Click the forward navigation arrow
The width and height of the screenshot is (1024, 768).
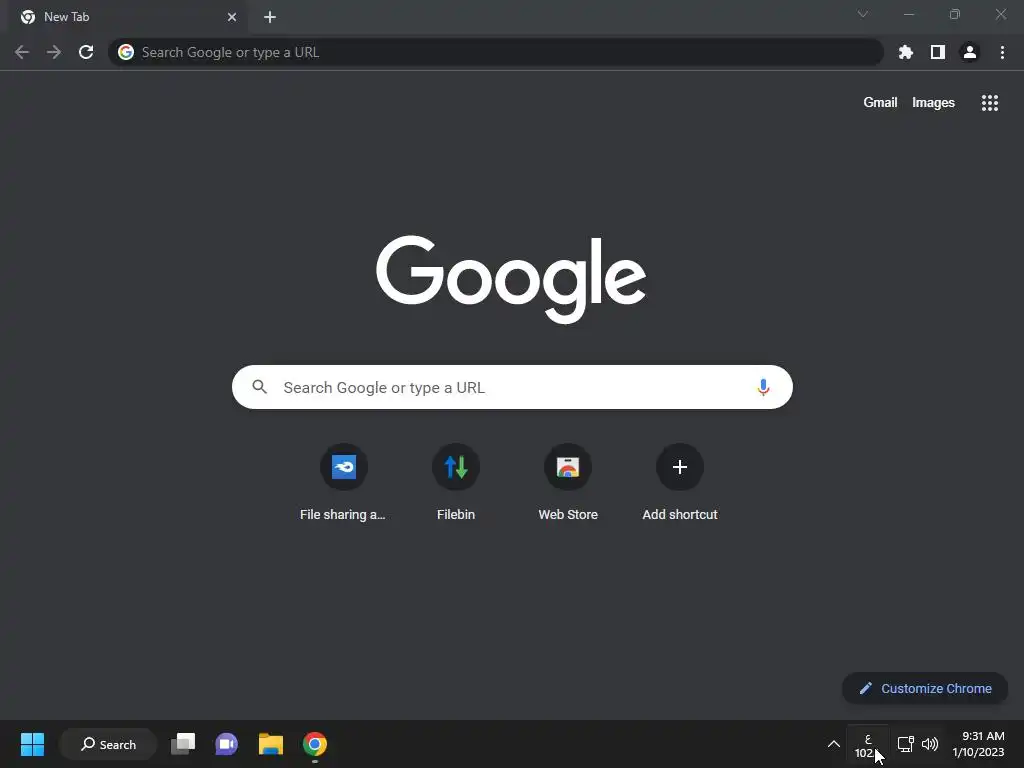(54, 52)
